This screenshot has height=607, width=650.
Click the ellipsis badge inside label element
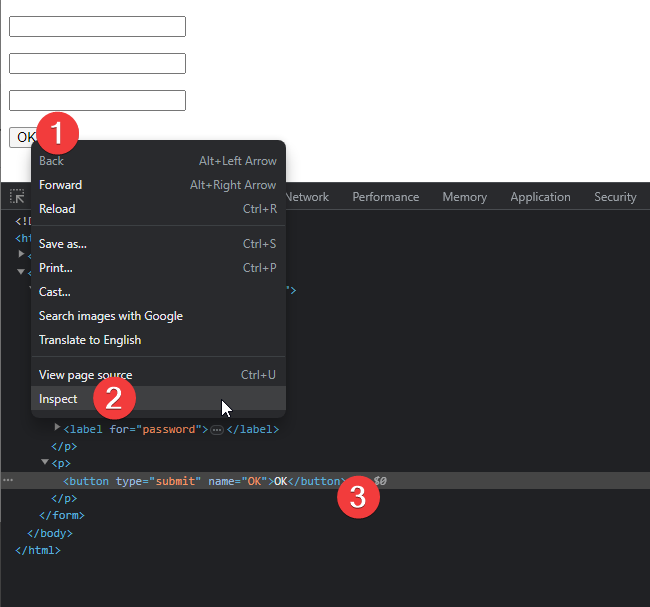click(x=216, y=429)
